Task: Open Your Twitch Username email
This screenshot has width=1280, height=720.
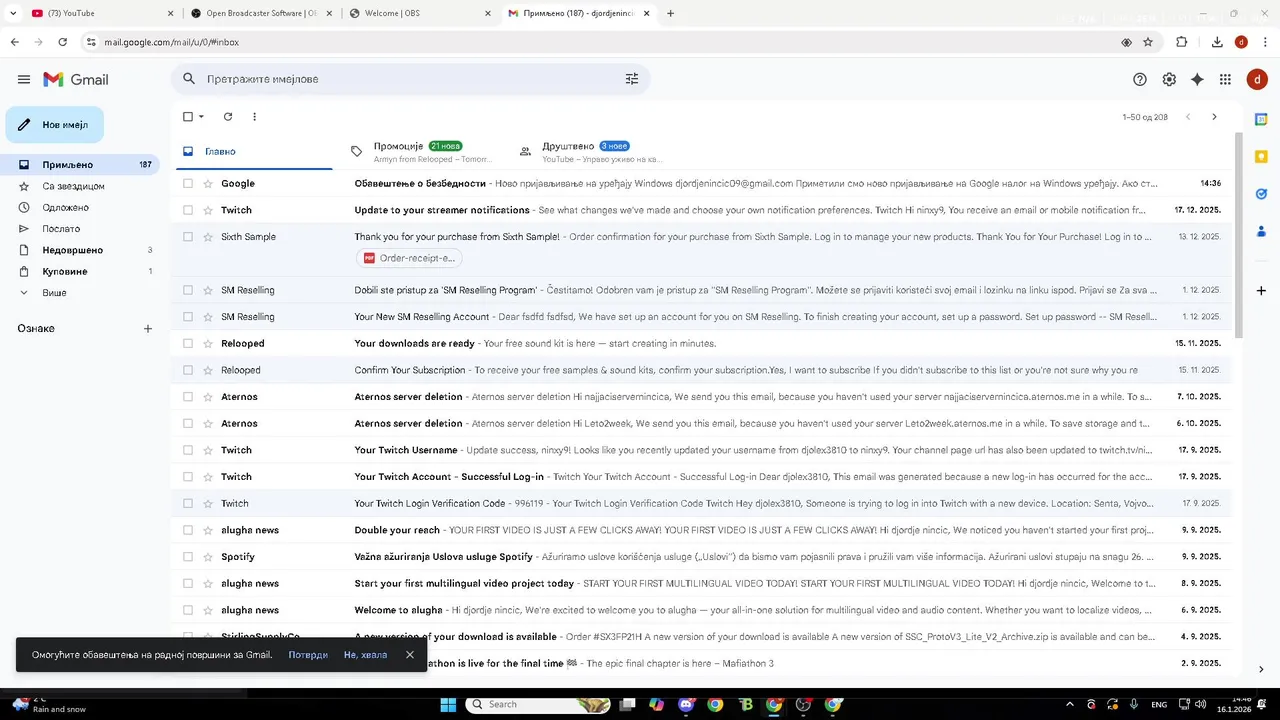Action: pos(702,450)
